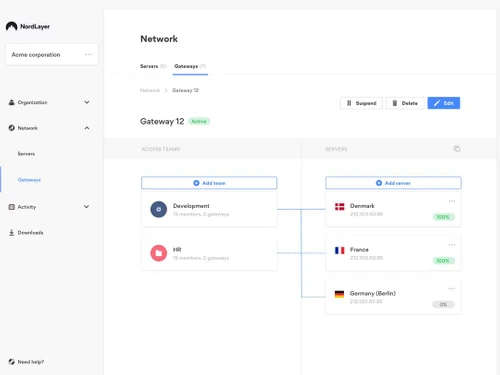The width and height of the screenshot is (500, 375).
Task: Click France 100% load indicator
Action: pyautogui.click(x=443, y=261)
